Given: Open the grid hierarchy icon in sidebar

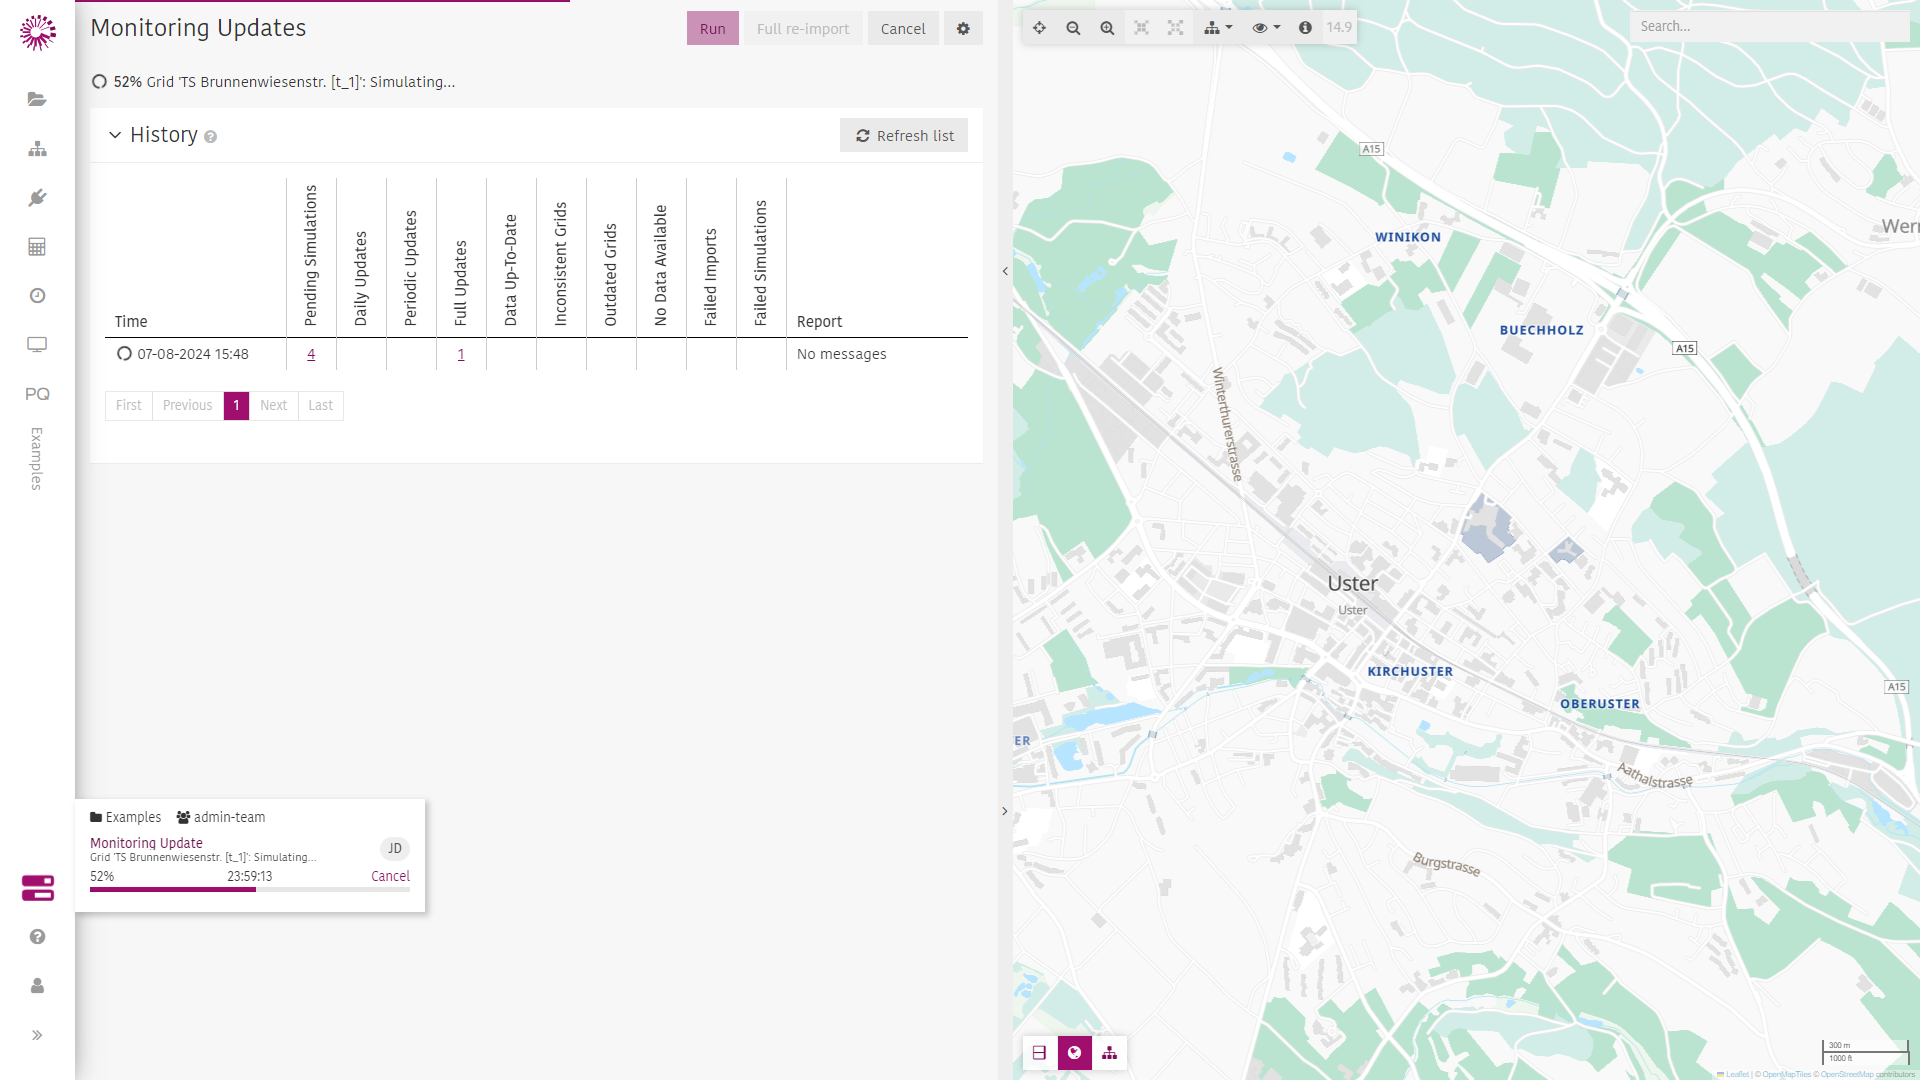Looking at the screenshot, I should tap(37, 149).
